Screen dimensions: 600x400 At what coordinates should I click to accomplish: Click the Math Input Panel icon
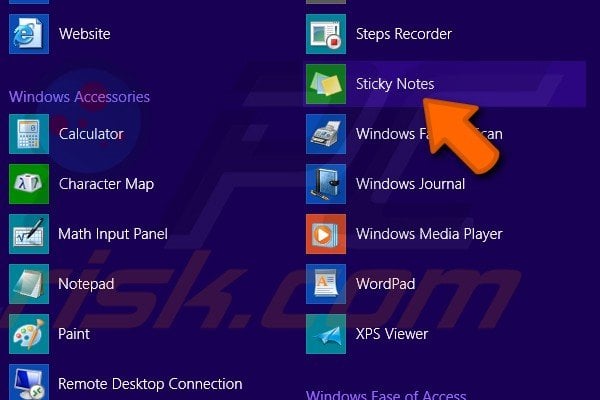pos(29,234)
